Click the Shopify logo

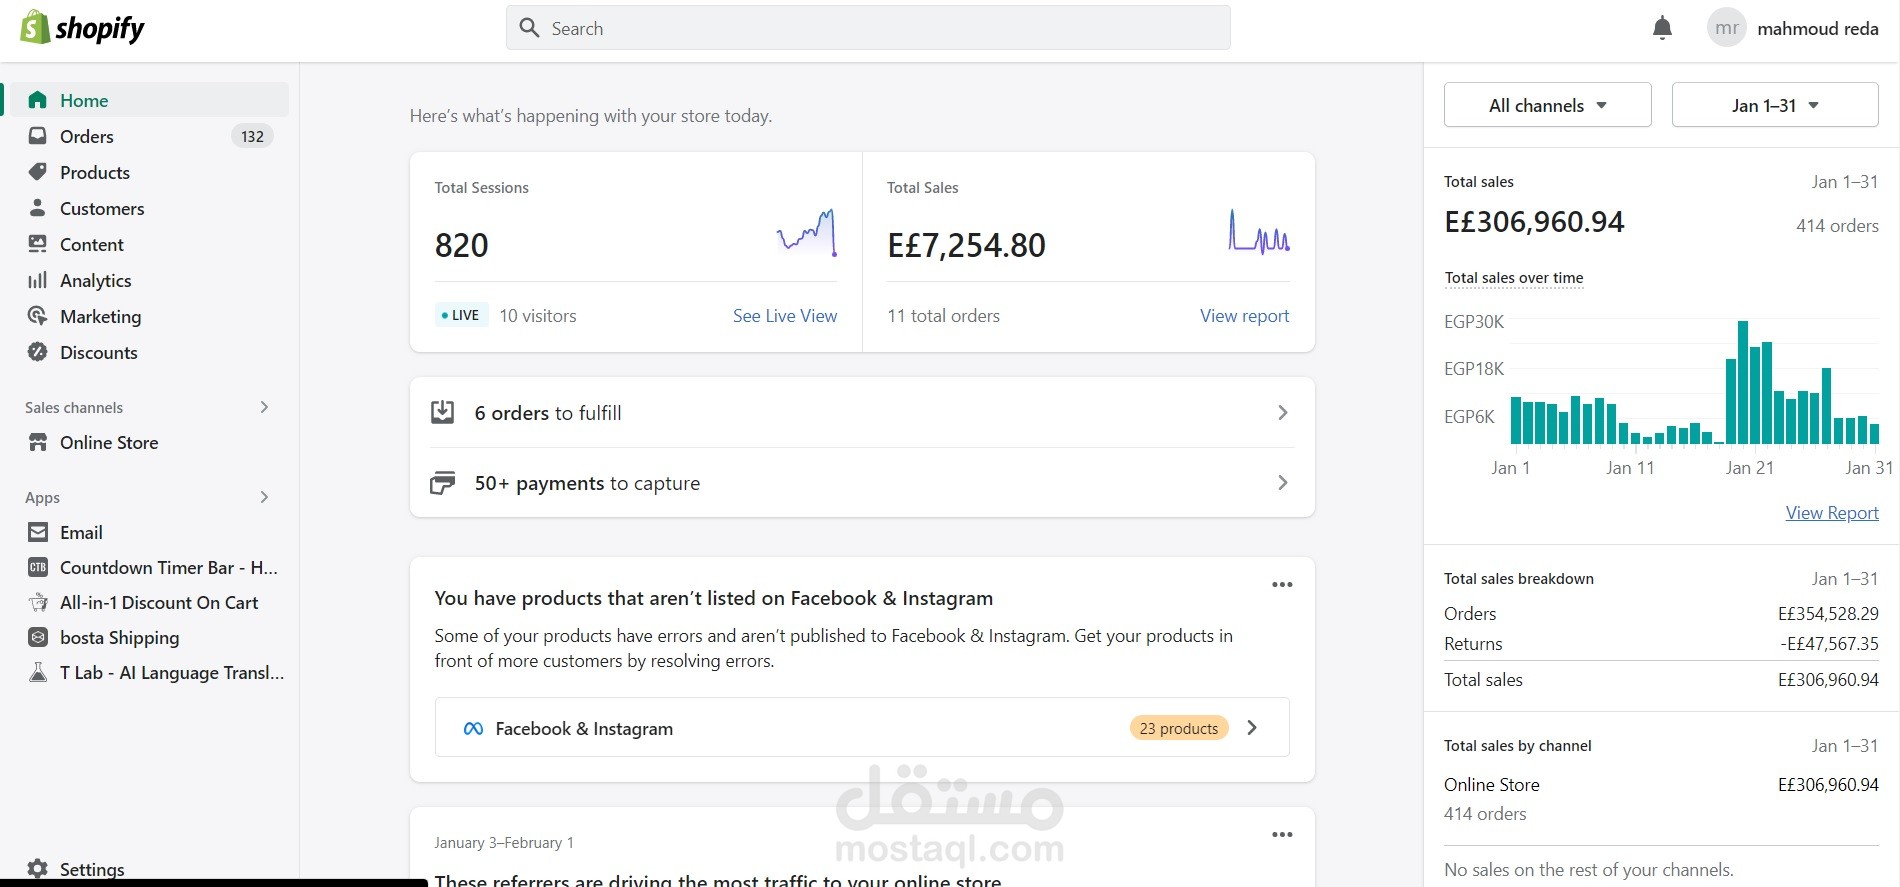coord(82,28)
